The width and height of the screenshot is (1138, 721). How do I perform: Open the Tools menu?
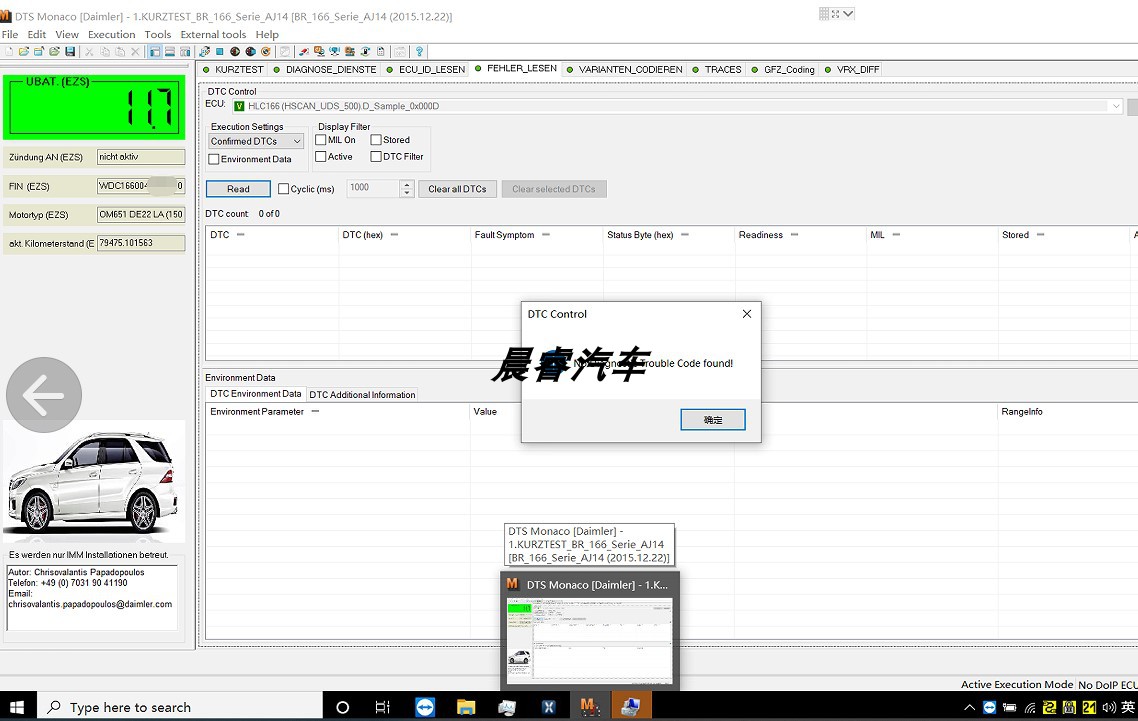point(157,34)
